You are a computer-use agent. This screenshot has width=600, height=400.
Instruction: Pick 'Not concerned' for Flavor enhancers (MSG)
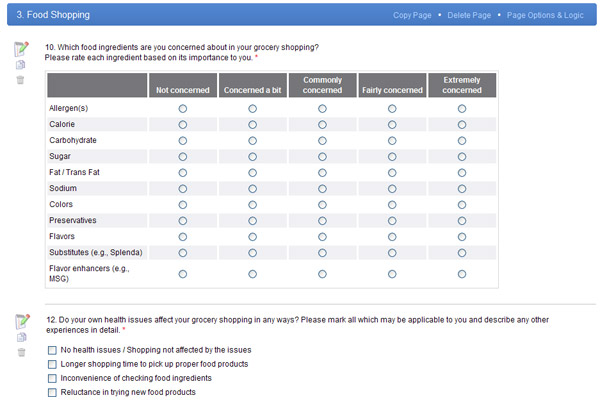182,273
